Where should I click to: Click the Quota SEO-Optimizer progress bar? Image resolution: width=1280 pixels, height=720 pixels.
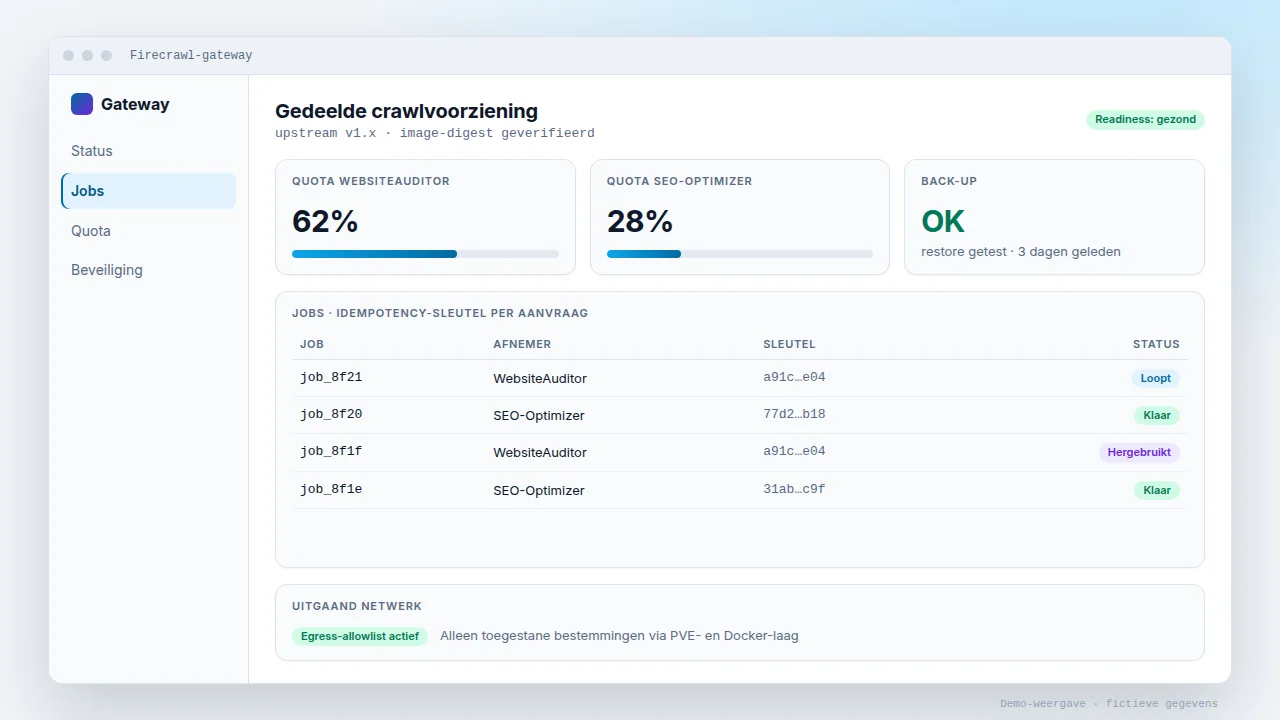740,254
